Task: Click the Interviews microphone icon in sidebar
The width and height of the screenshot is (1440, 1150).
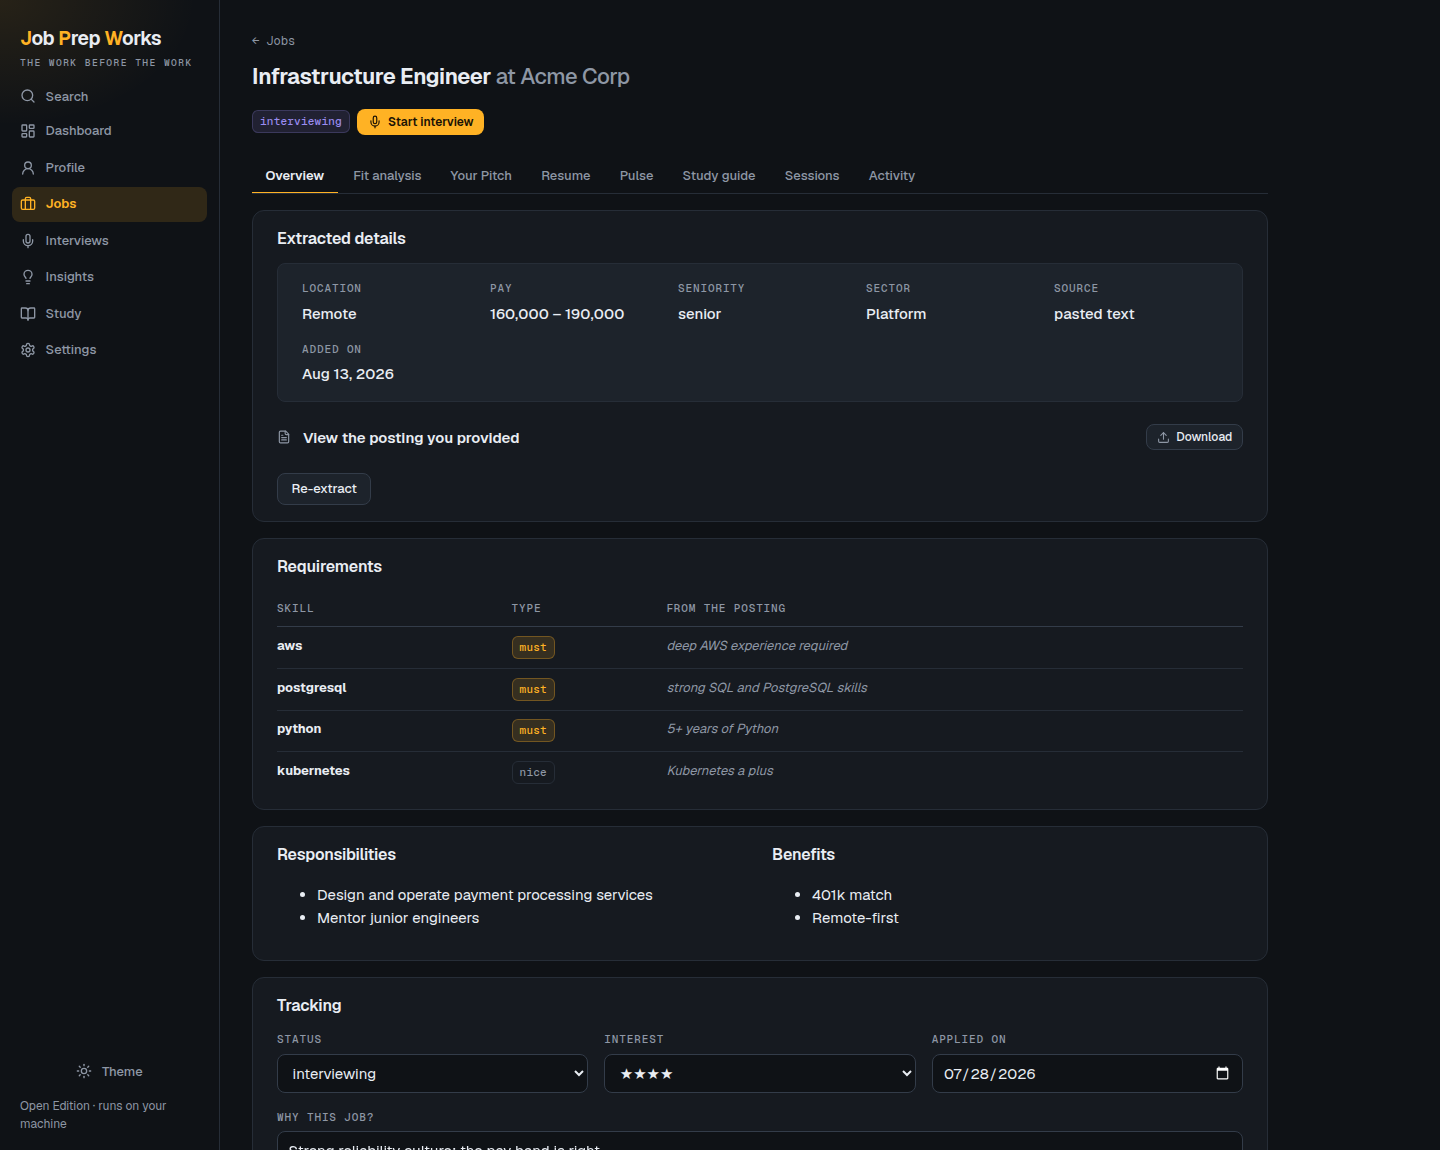Action: 28,241
